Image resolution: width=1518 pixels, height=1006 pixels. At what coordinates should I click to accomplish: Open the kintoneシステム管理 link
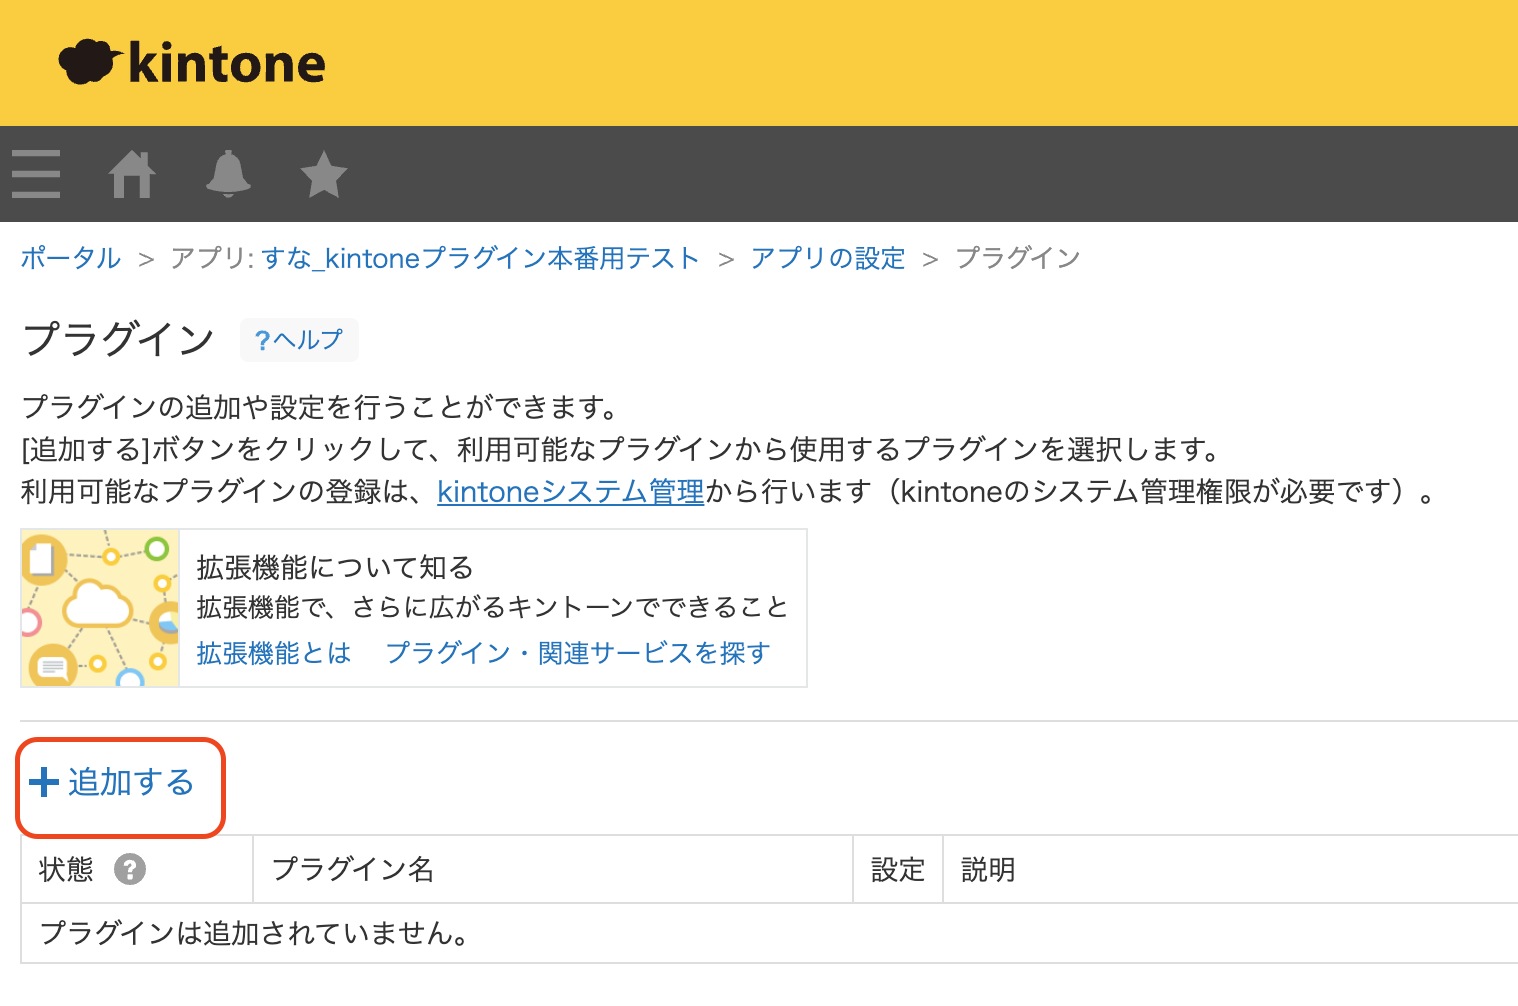tap(571, 492)
